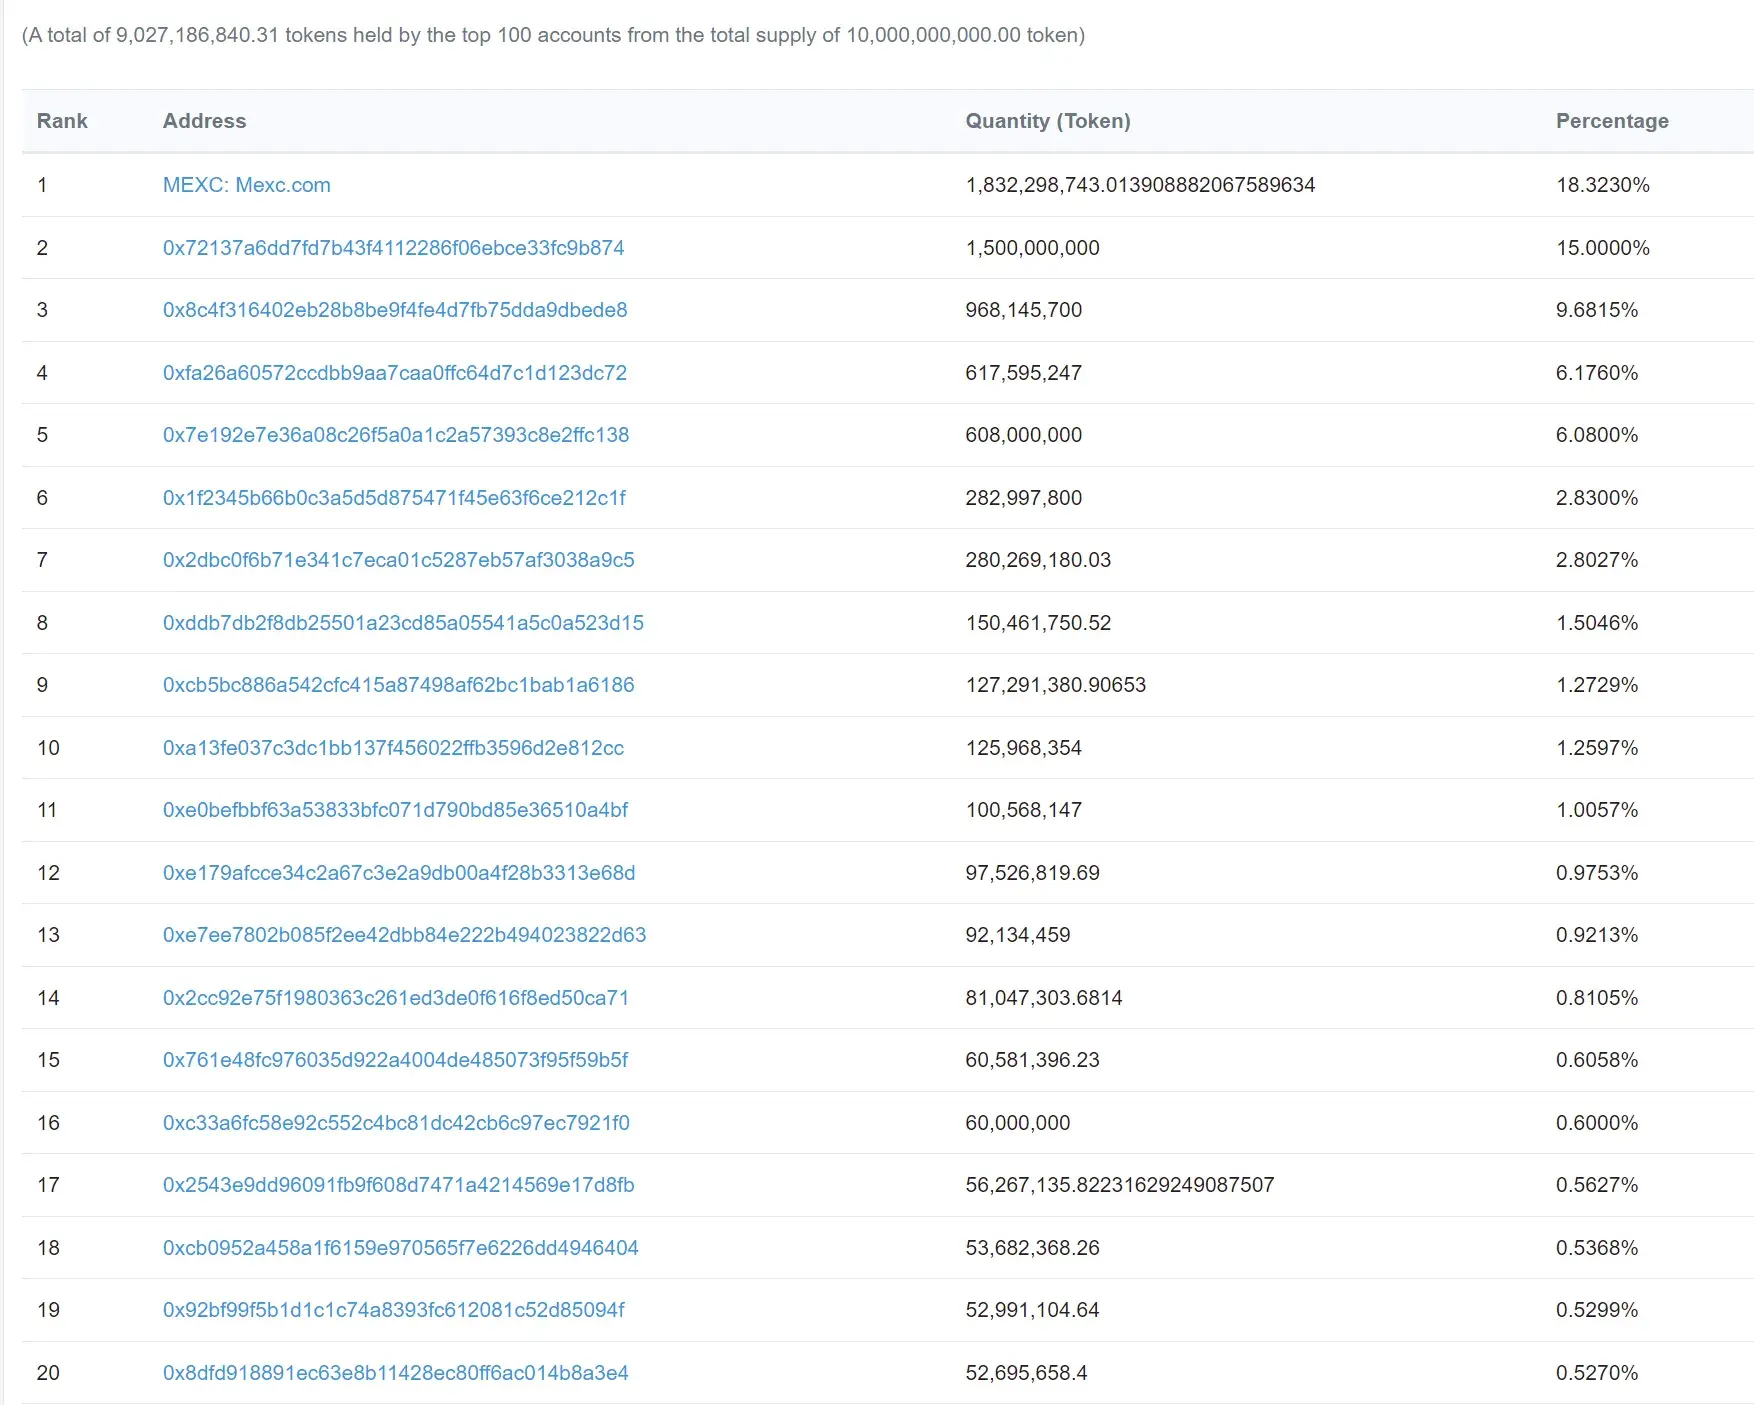Open address 0x2543e9dd96091fb9f608d7471a4214569e17d8fb
The image size is (1754, 1405).
tap(398, 1185)
